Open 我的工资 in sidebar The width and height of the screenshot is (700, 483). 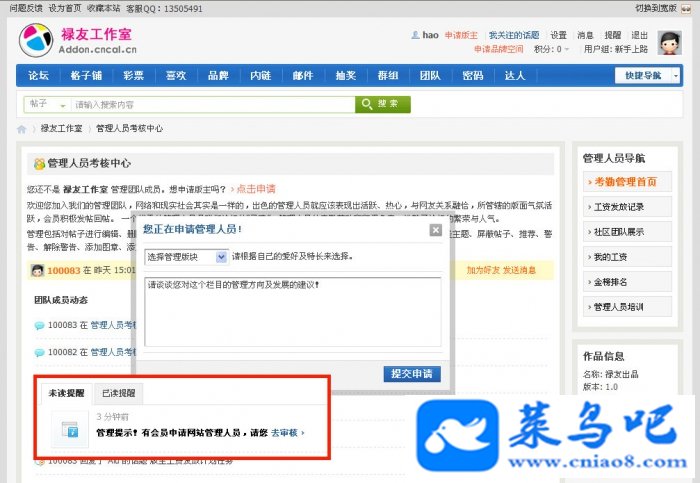point(627,257)
